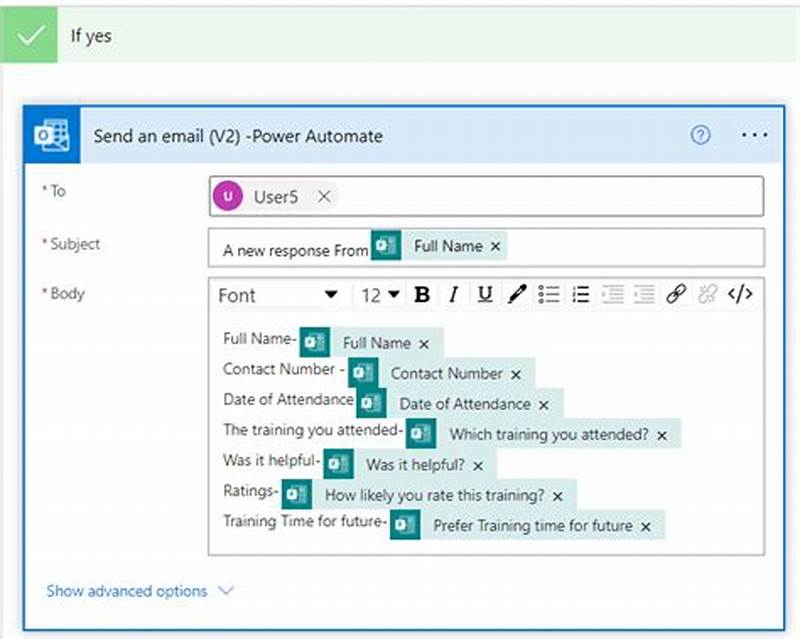Open the action's more options menu

(x=755, y=134)
